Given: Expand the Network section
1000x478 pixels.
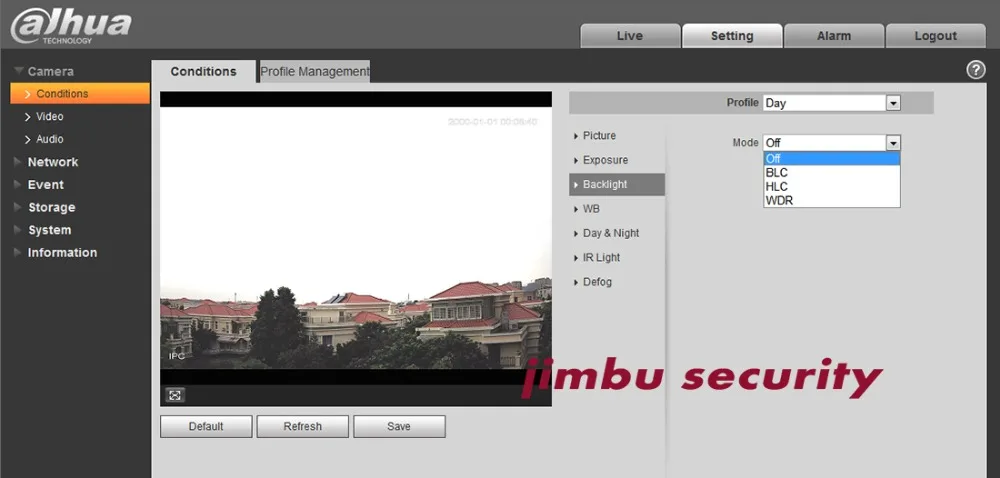Looking at the screenshot, I should tap(52, 162).
